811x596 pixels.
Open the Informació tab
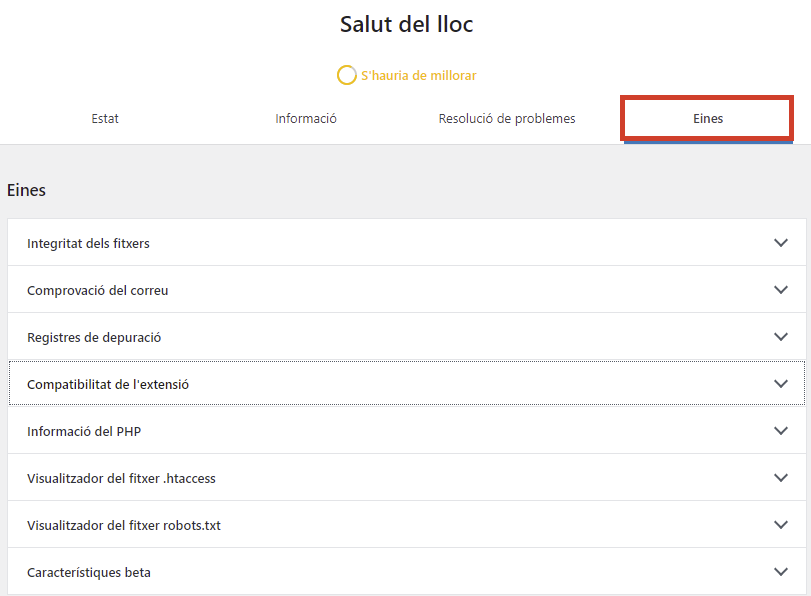tap(306, 118)
